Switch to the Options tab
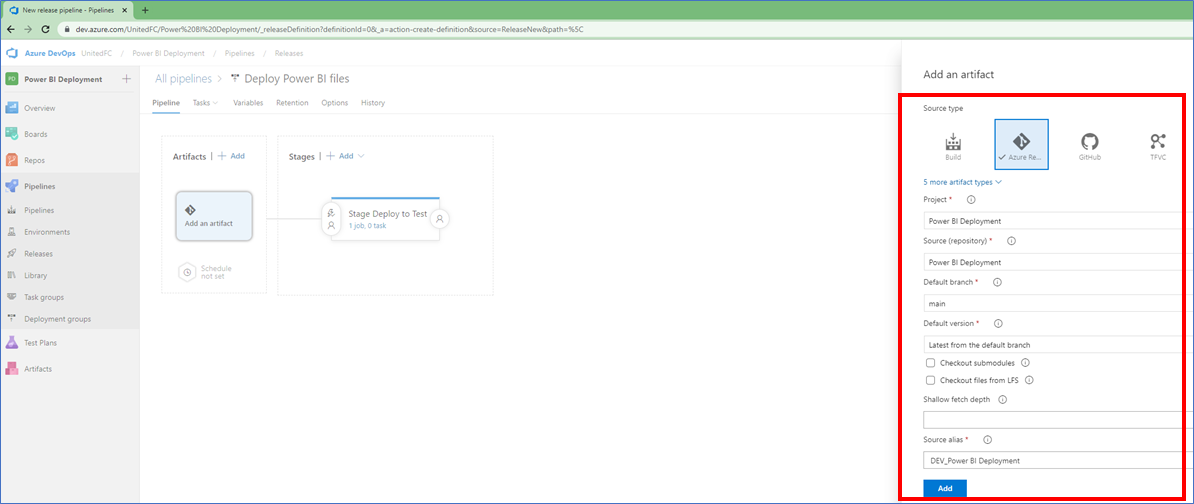This screenshot has height=504, width=1194. [334, 103]
